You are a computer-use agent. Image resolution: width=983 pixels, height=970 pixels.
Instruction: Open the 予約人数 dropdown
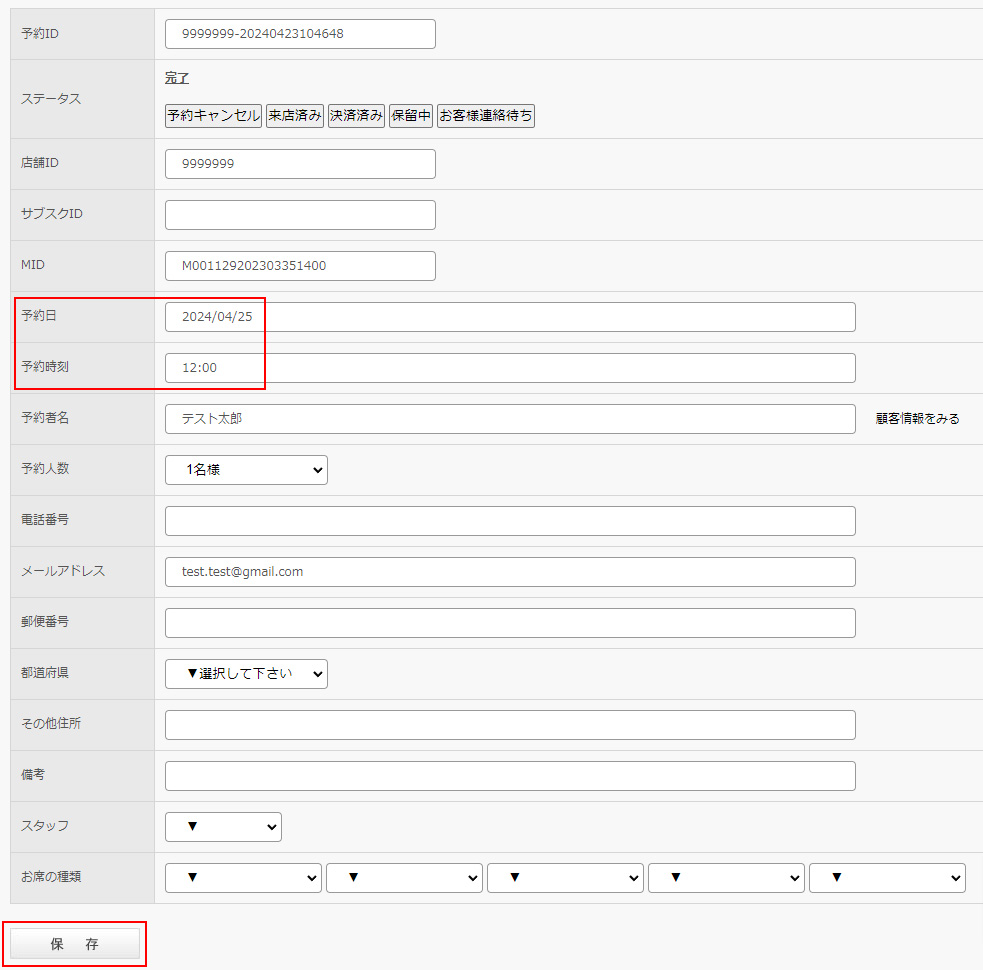point(246,470)
